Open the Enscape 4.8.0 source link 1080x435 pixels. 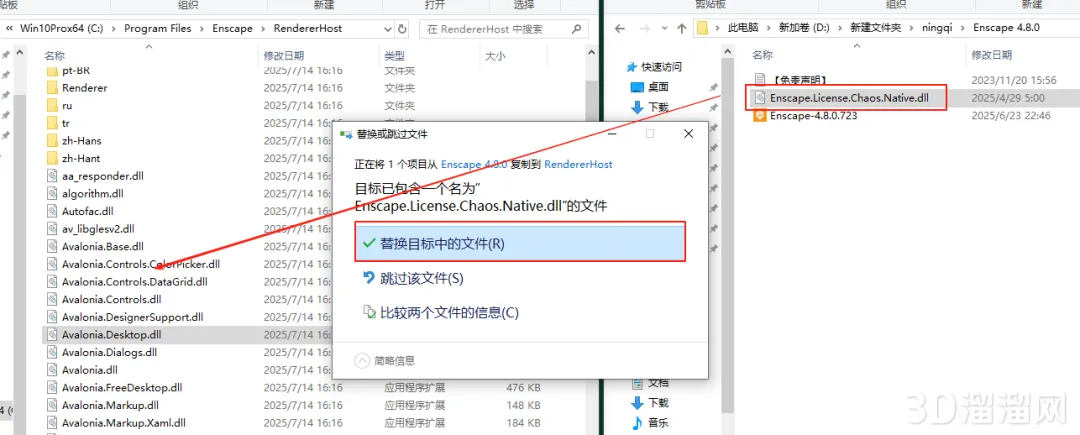point(474,165)
